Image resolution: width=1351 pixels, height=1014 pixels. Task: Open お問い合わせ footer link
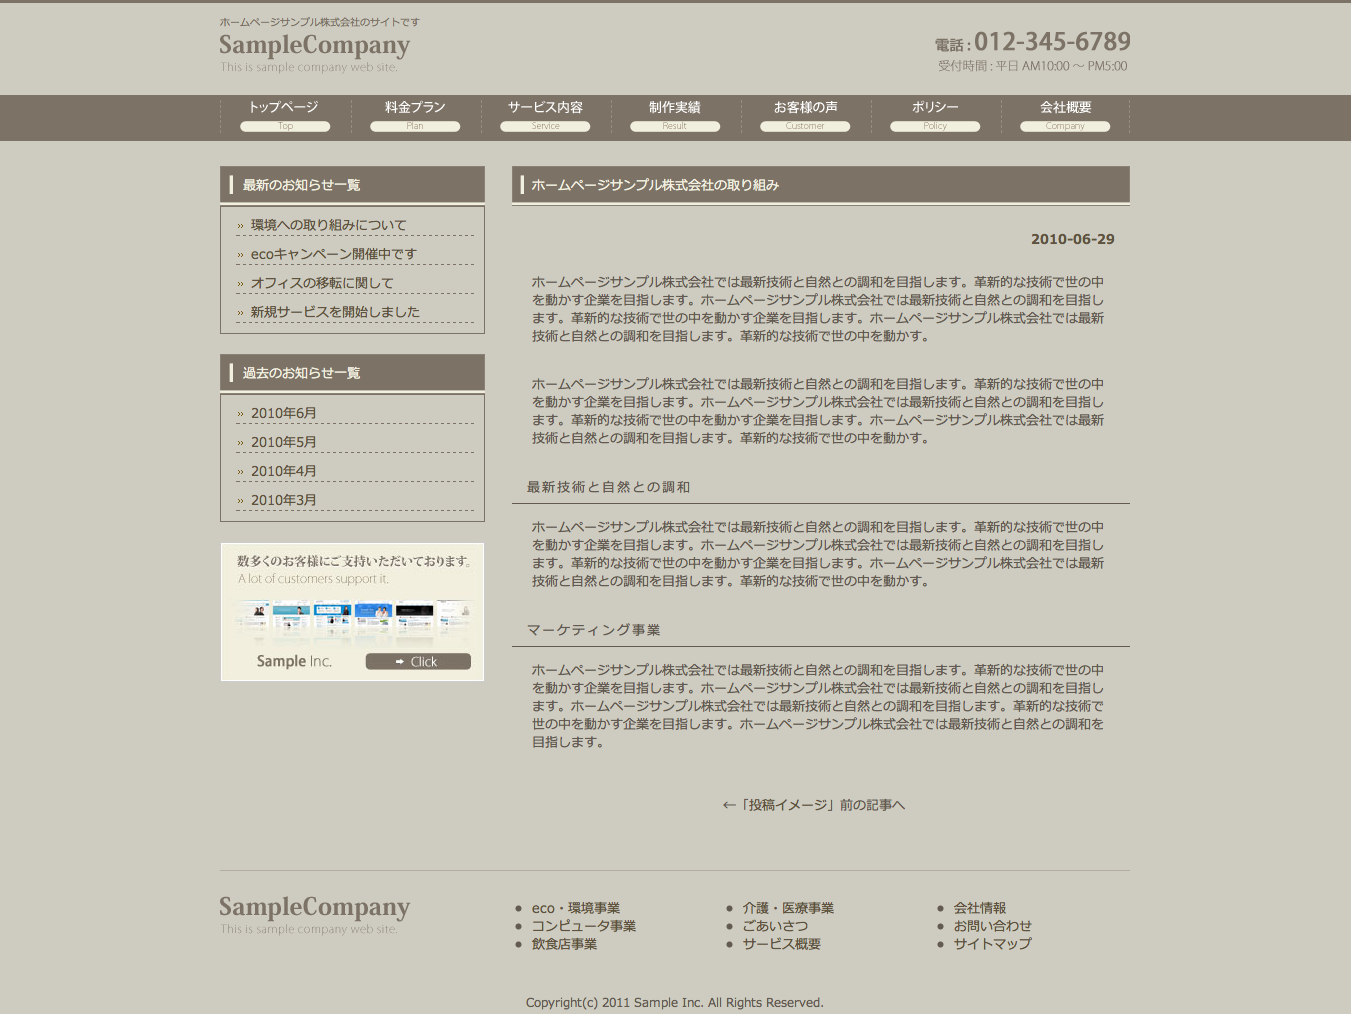(x=992, y=926)
